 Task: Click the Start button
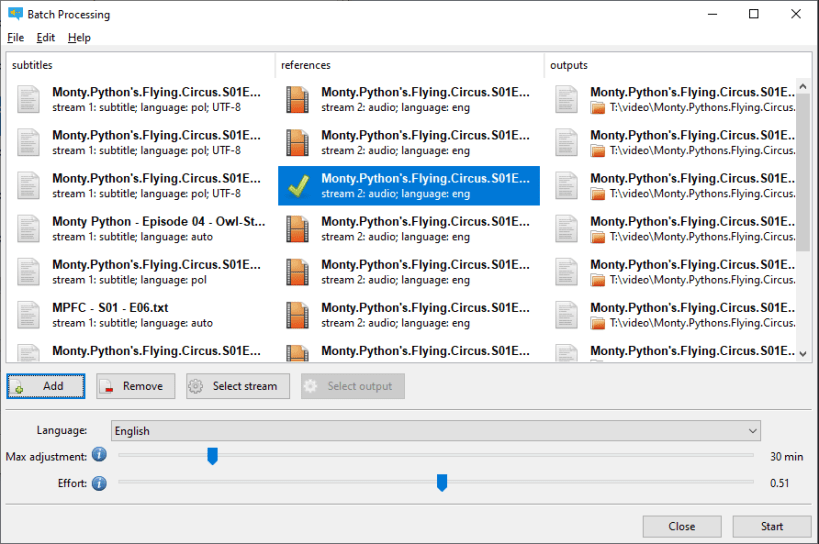coord(771,526)
